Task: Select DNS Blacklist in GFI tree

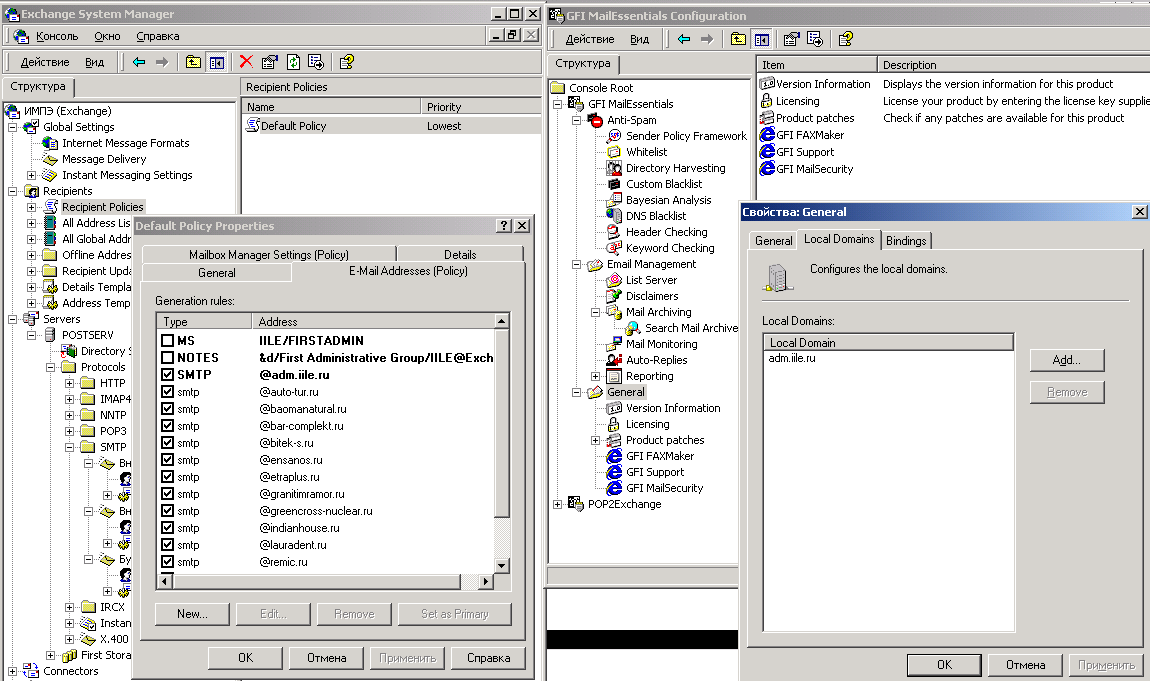Action: (x=656, y=216)
